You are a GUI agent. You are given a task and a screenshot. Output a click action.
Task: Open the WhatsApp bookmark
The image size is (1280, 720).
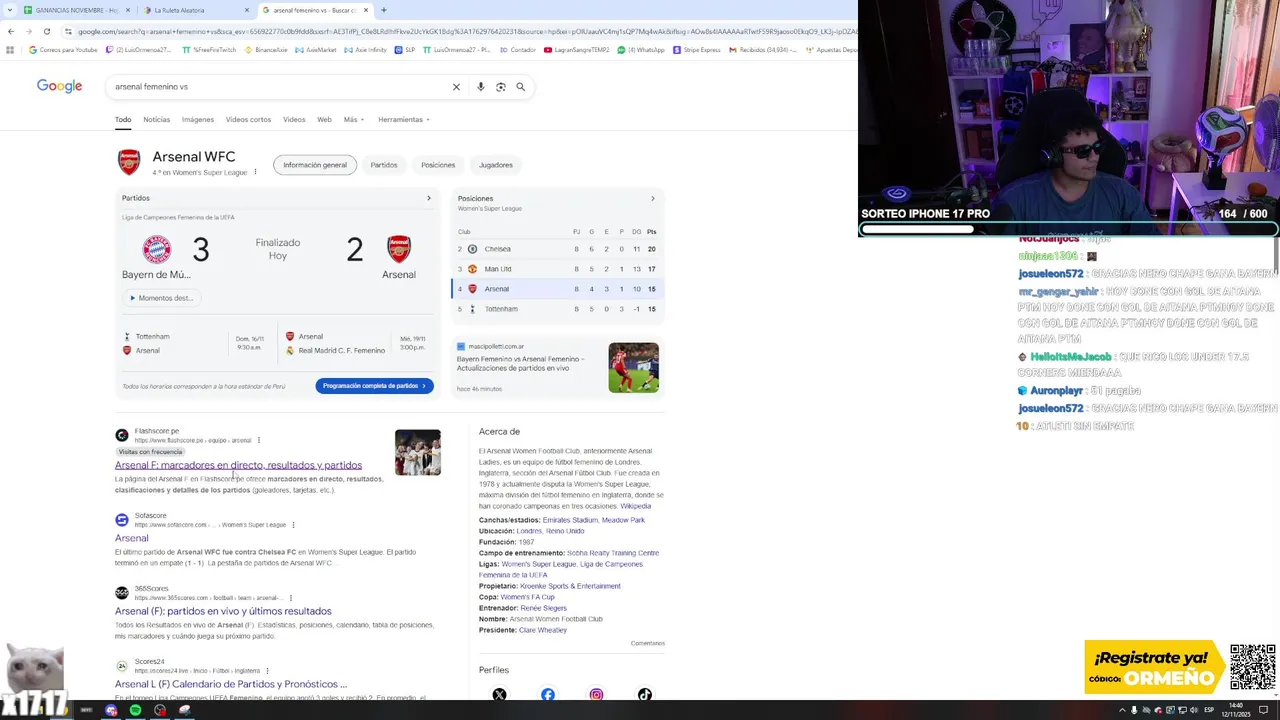click(x=641, y=50)
